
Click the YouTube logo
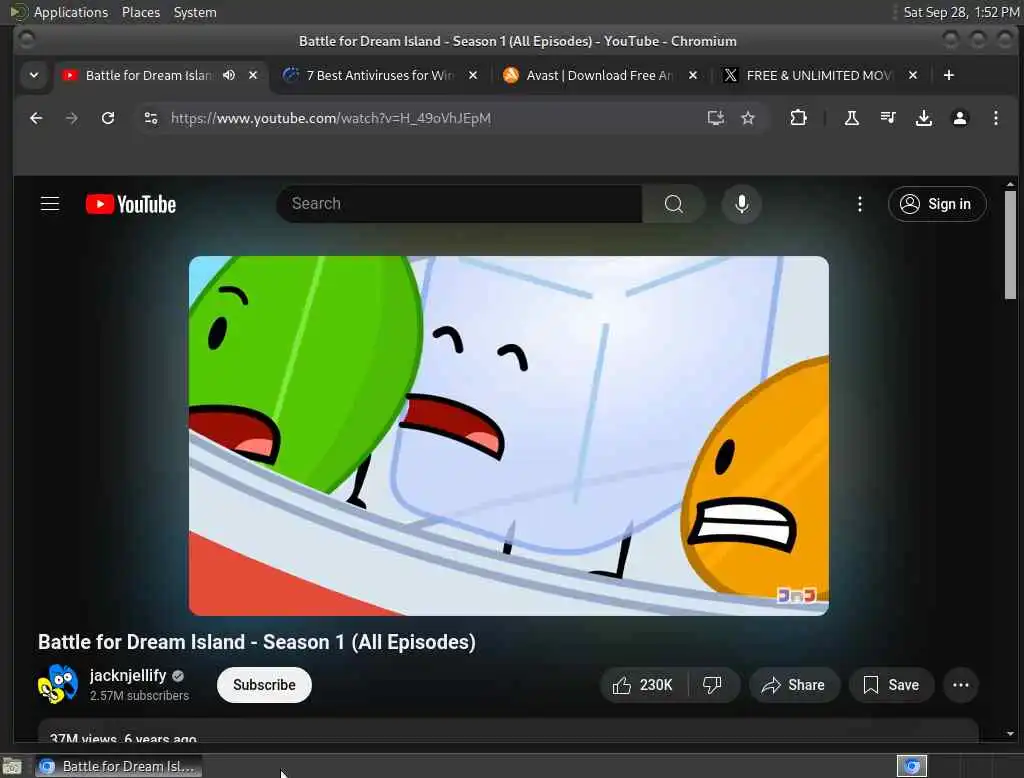point(131,204)
